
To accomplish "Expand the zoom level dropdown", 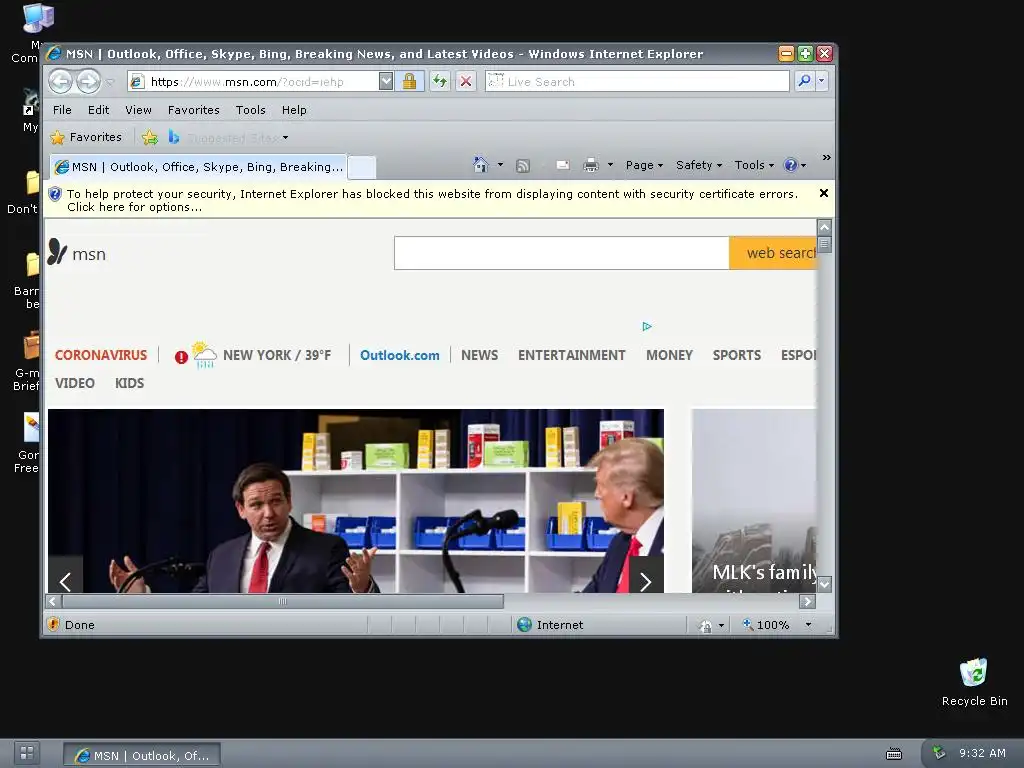I will click(x=808, y=625).
